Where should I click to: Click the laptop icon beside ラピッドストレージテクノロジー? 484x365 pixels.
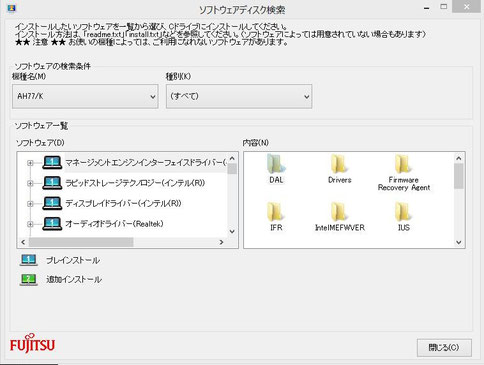pos(52,183)
